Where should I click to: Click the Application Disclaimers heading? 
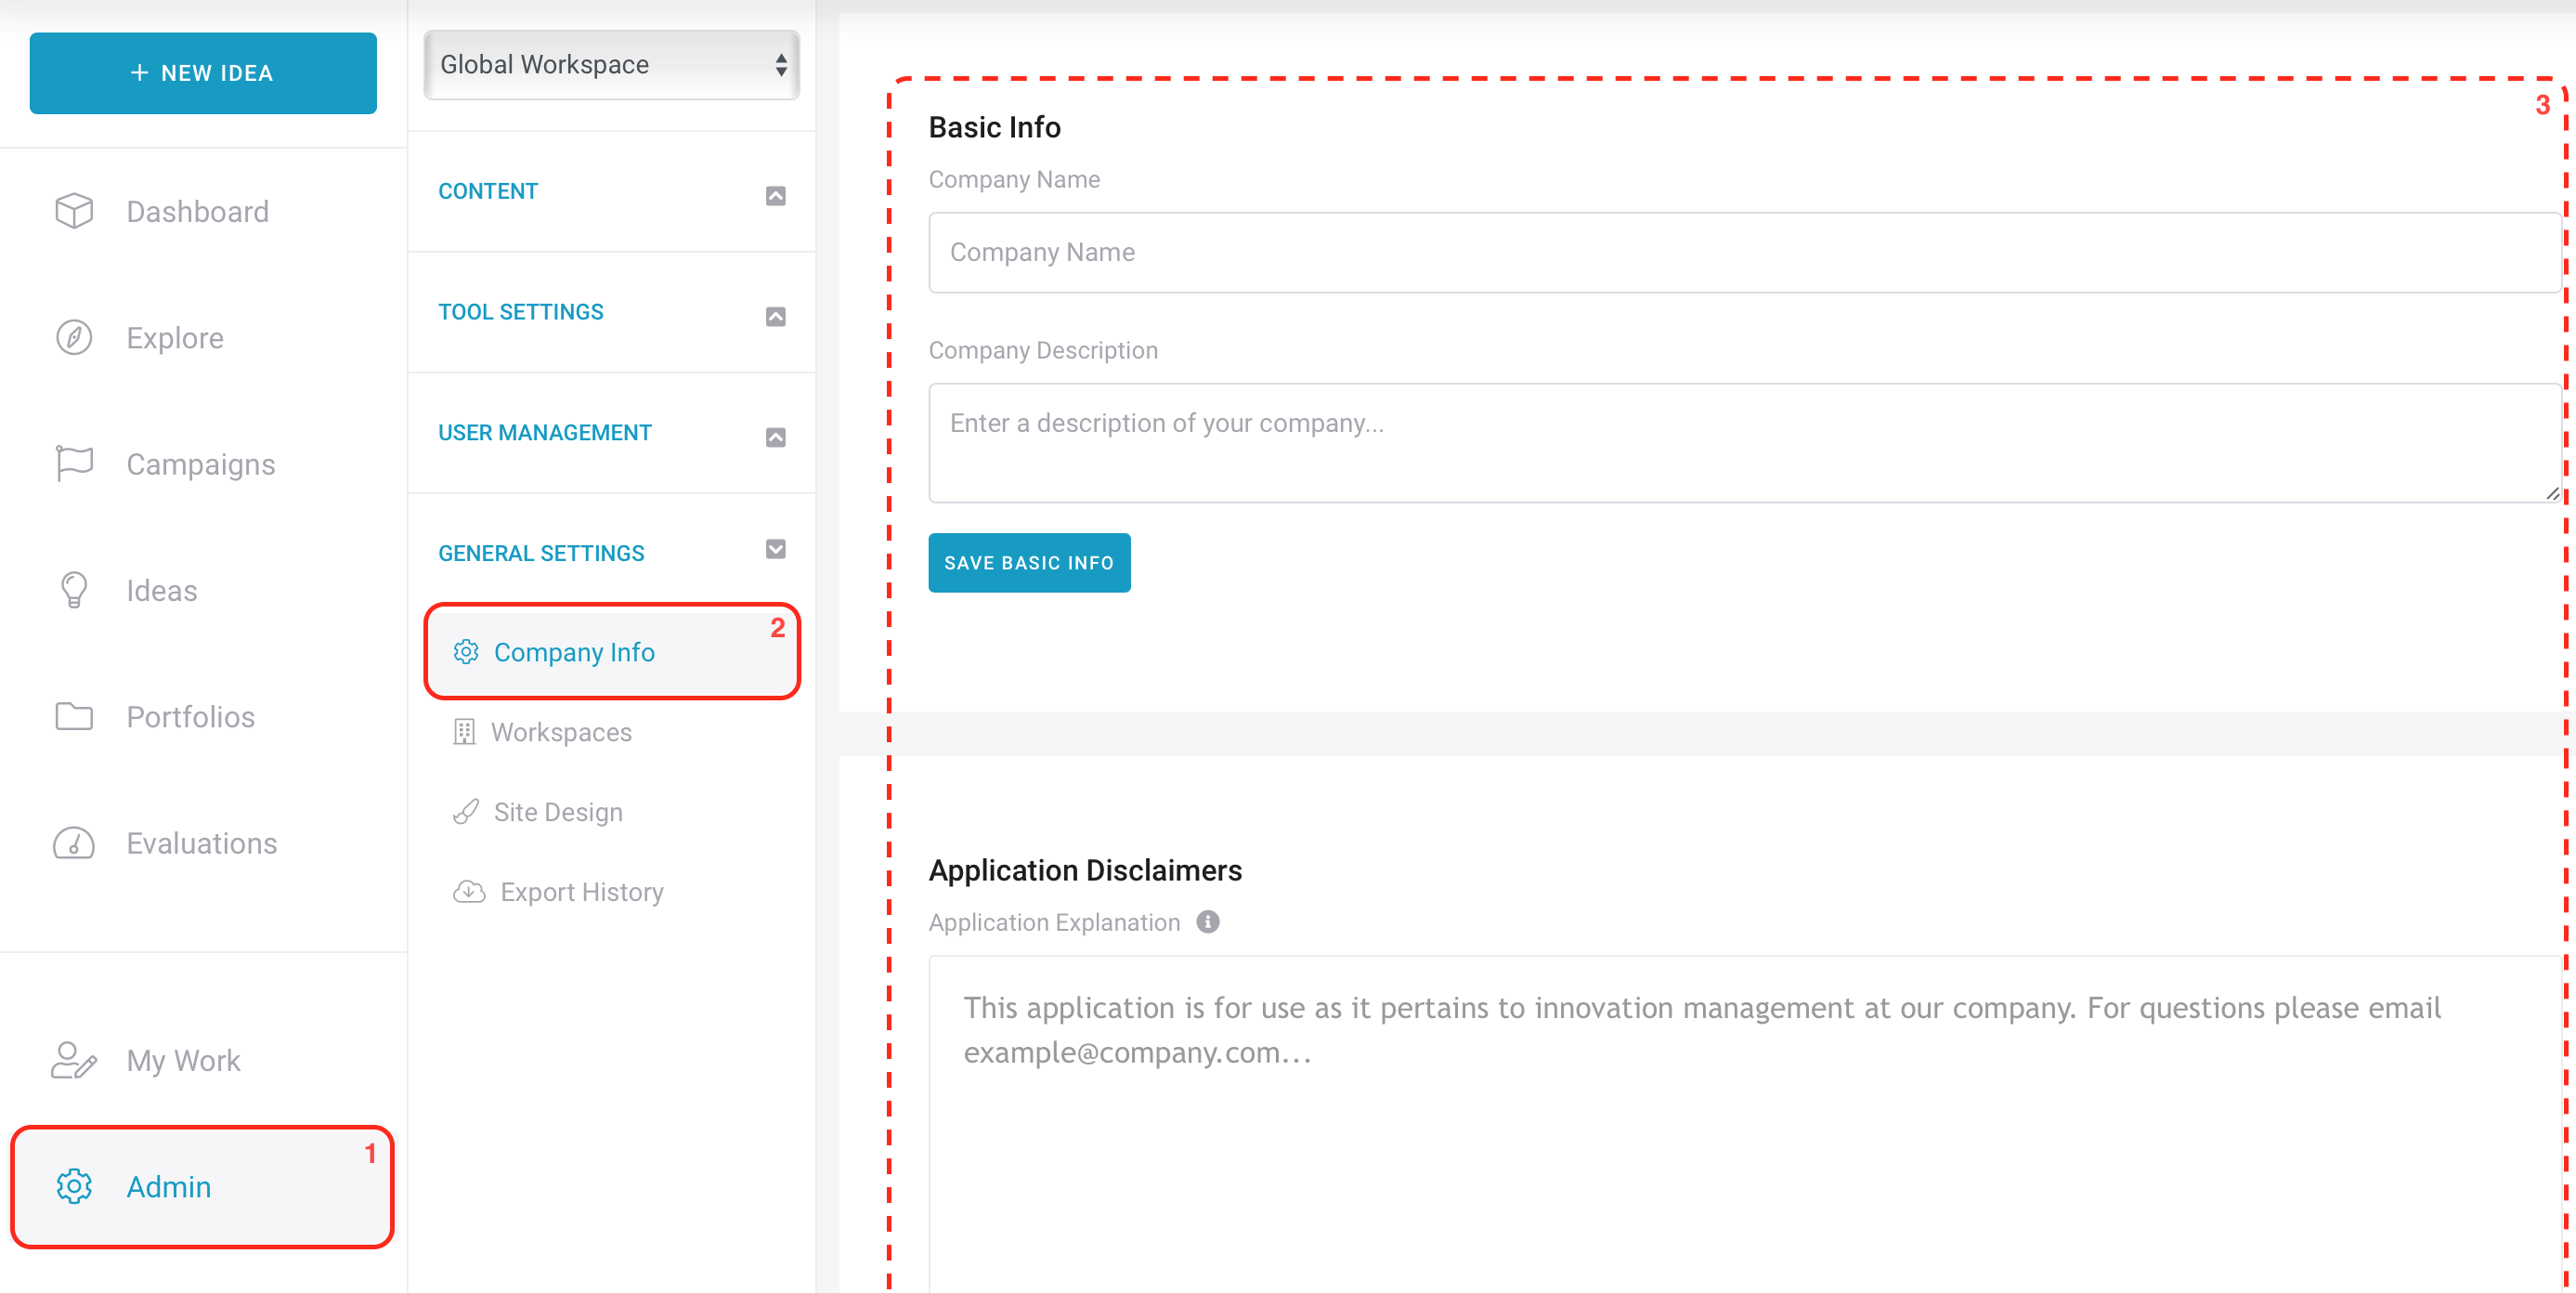pyautogui.click(x=1085, y=870)
